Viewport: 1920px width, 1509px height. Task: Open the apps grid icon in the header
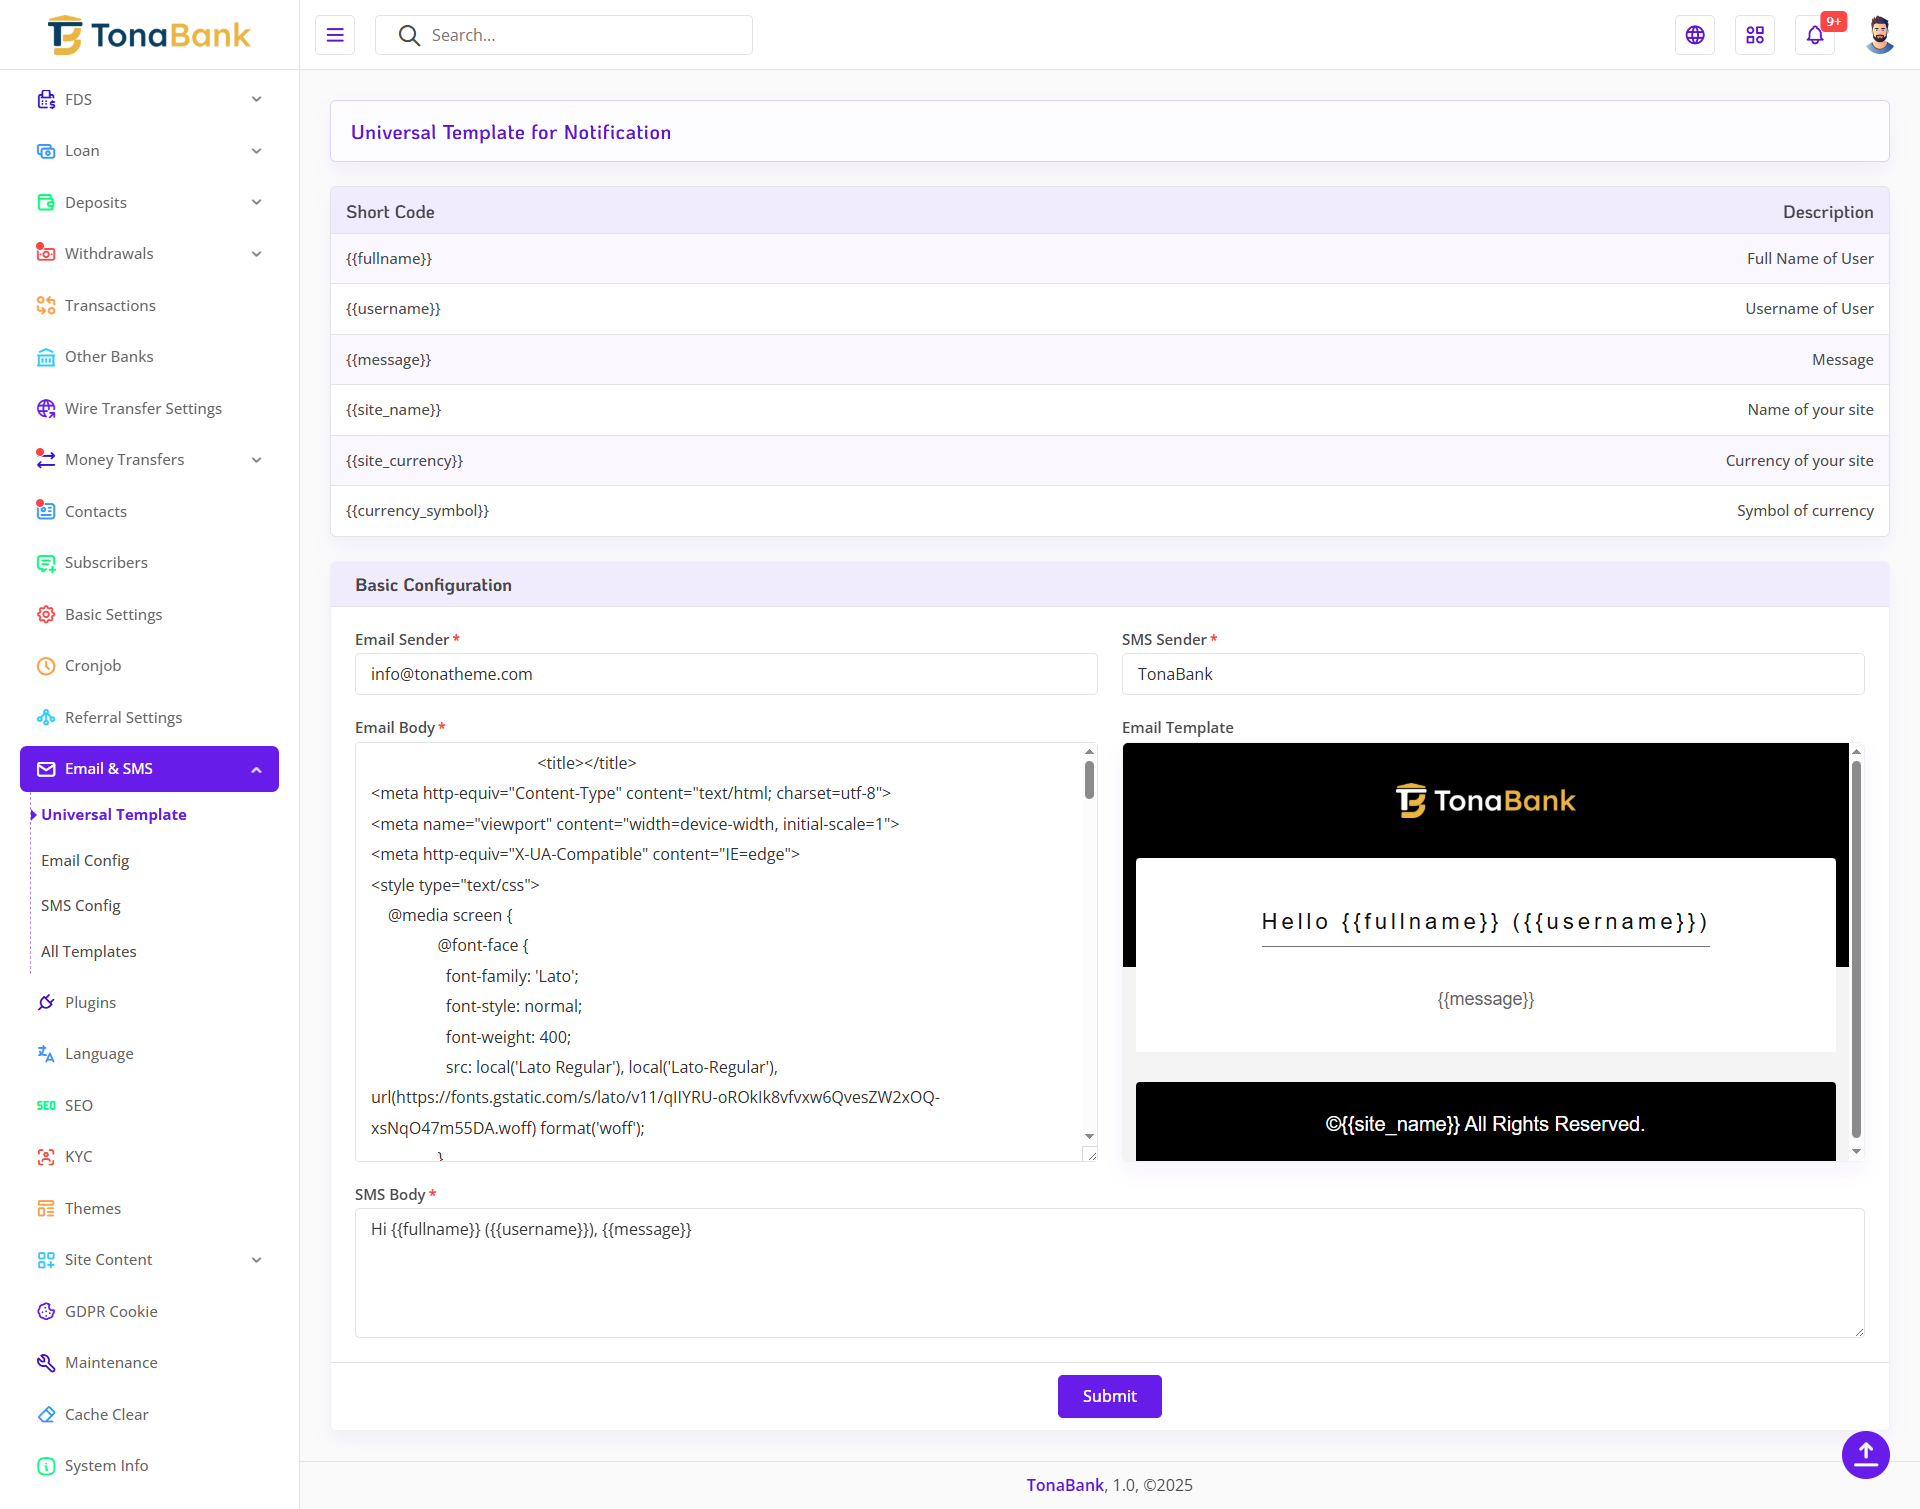coord(1755,35)
